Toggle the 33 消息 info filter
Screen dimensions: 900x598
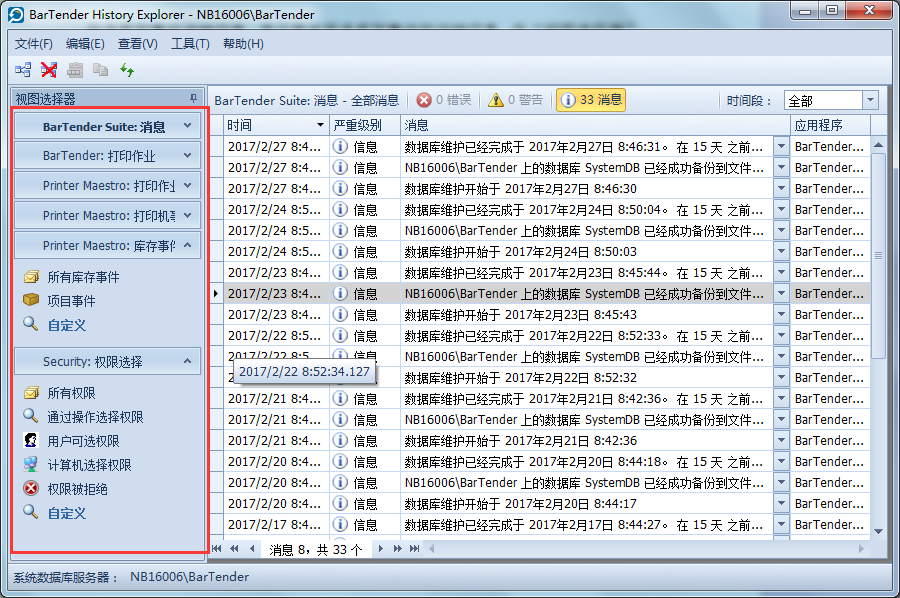pyautogui.click(x=591, y=100)
